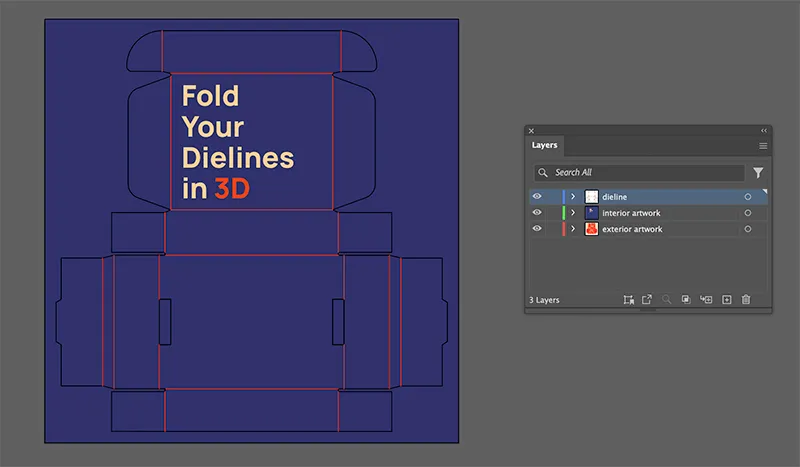Click the interior artwork layer name
The height and width of the screenshot is (467, 800).
631,213
